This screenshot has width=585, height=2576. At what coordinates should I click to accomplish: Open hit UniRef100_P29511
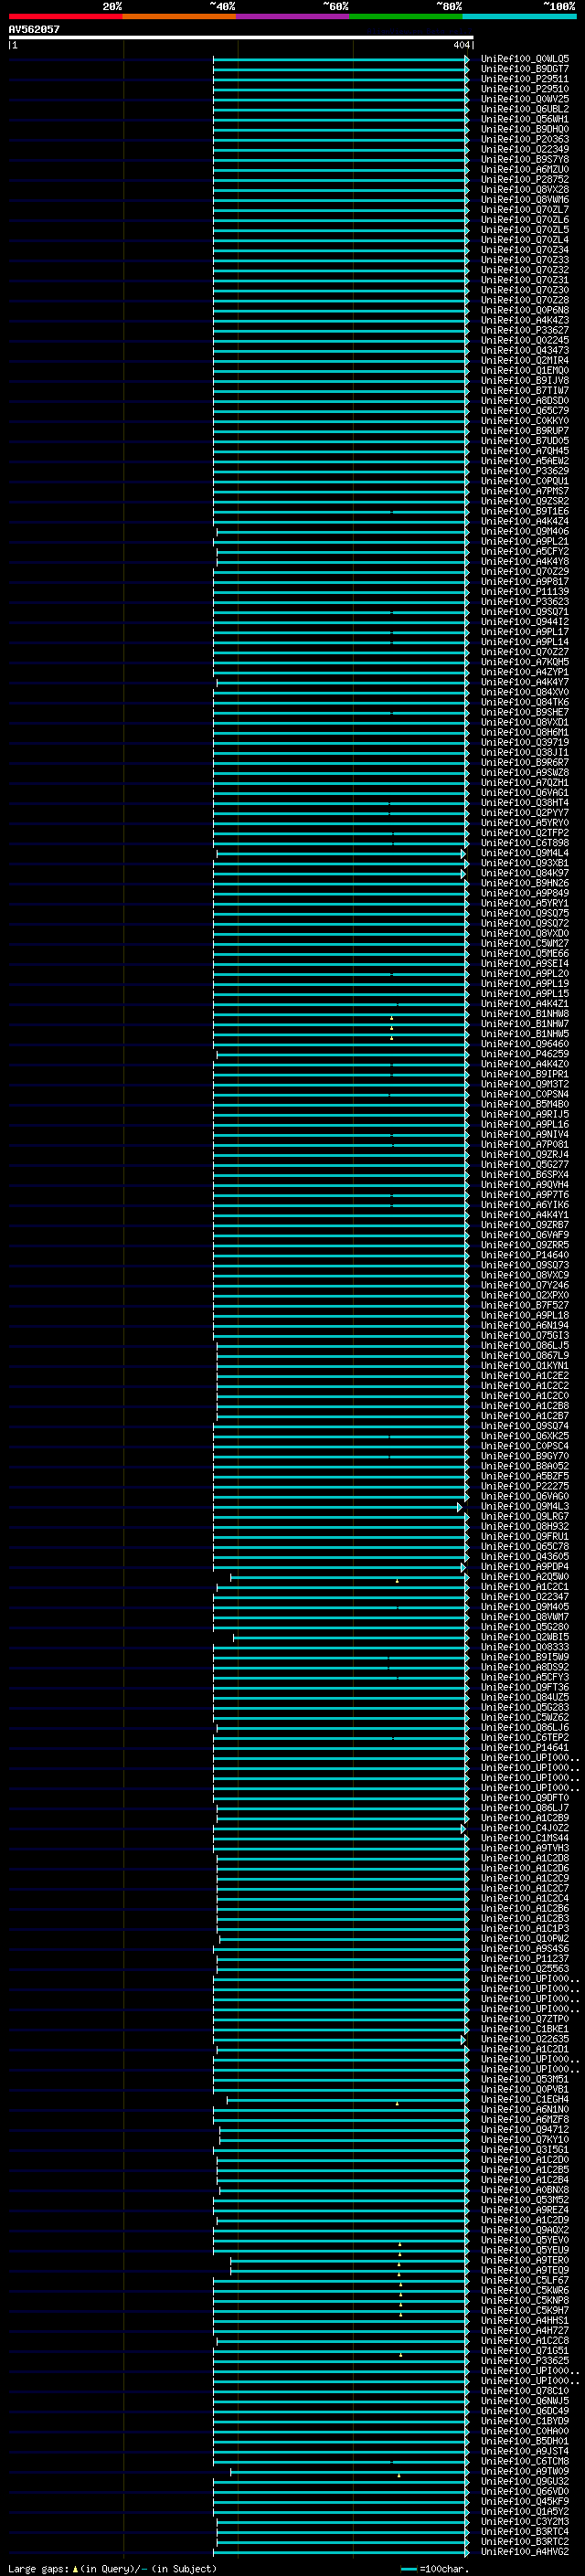pyautogui.click(x=524, y=79)
